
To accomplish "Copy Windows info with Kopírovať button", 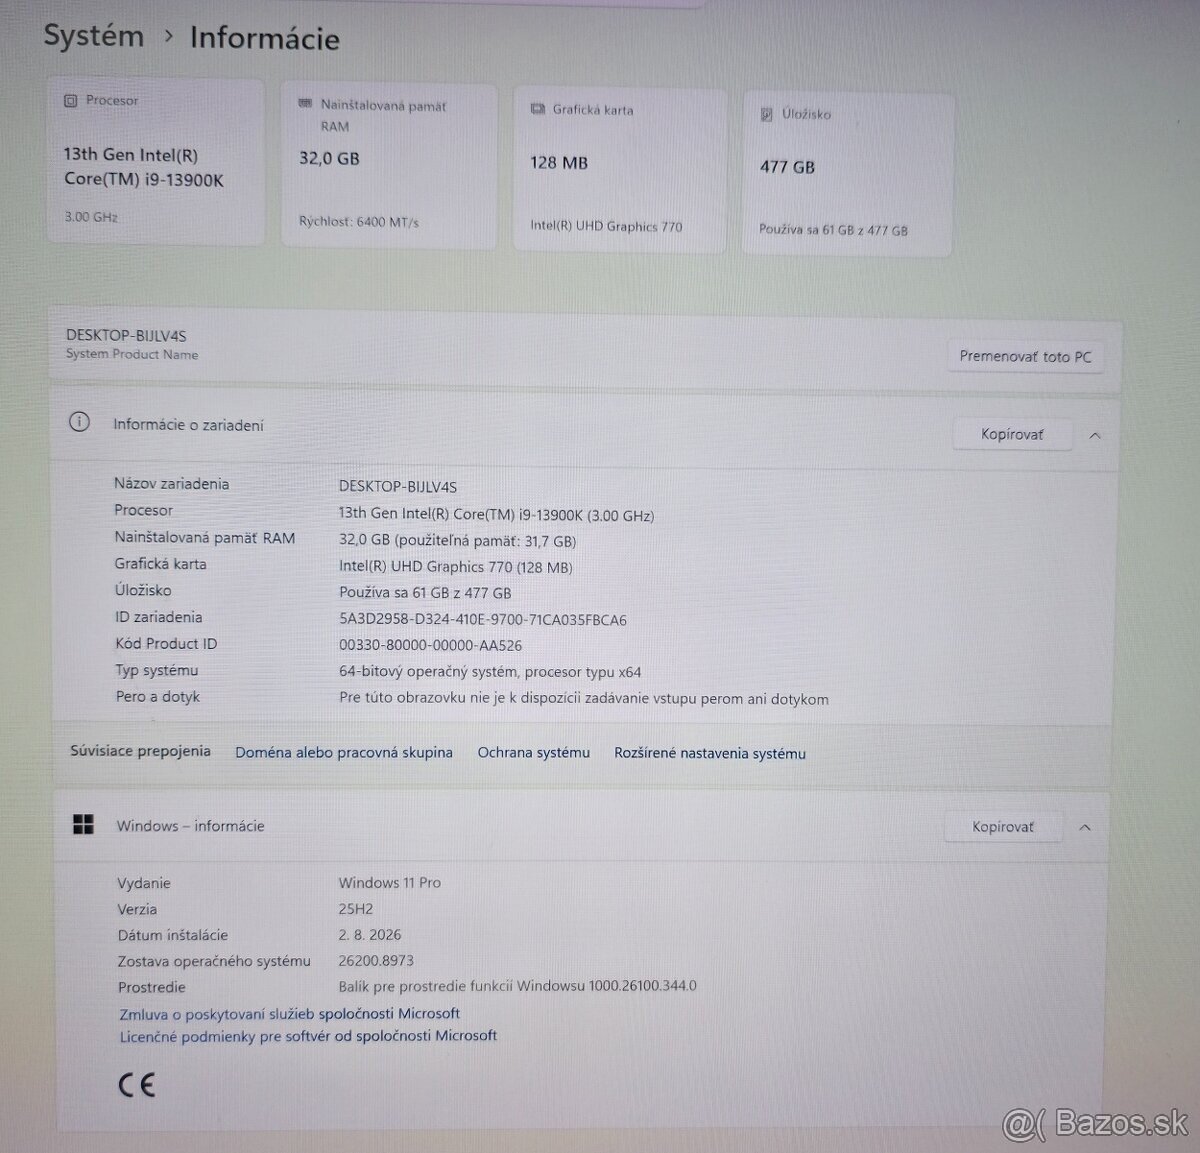I will point(1003,827).
